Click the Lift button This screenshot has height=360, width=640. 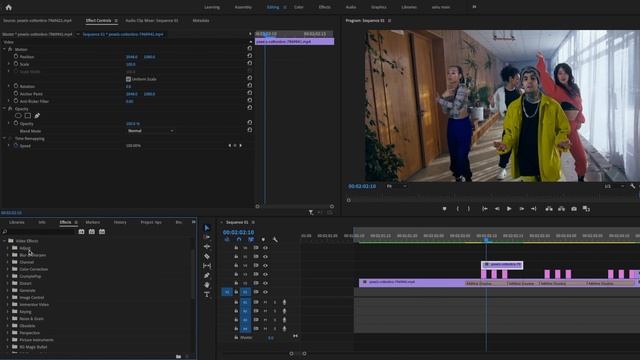pos(549,209)
